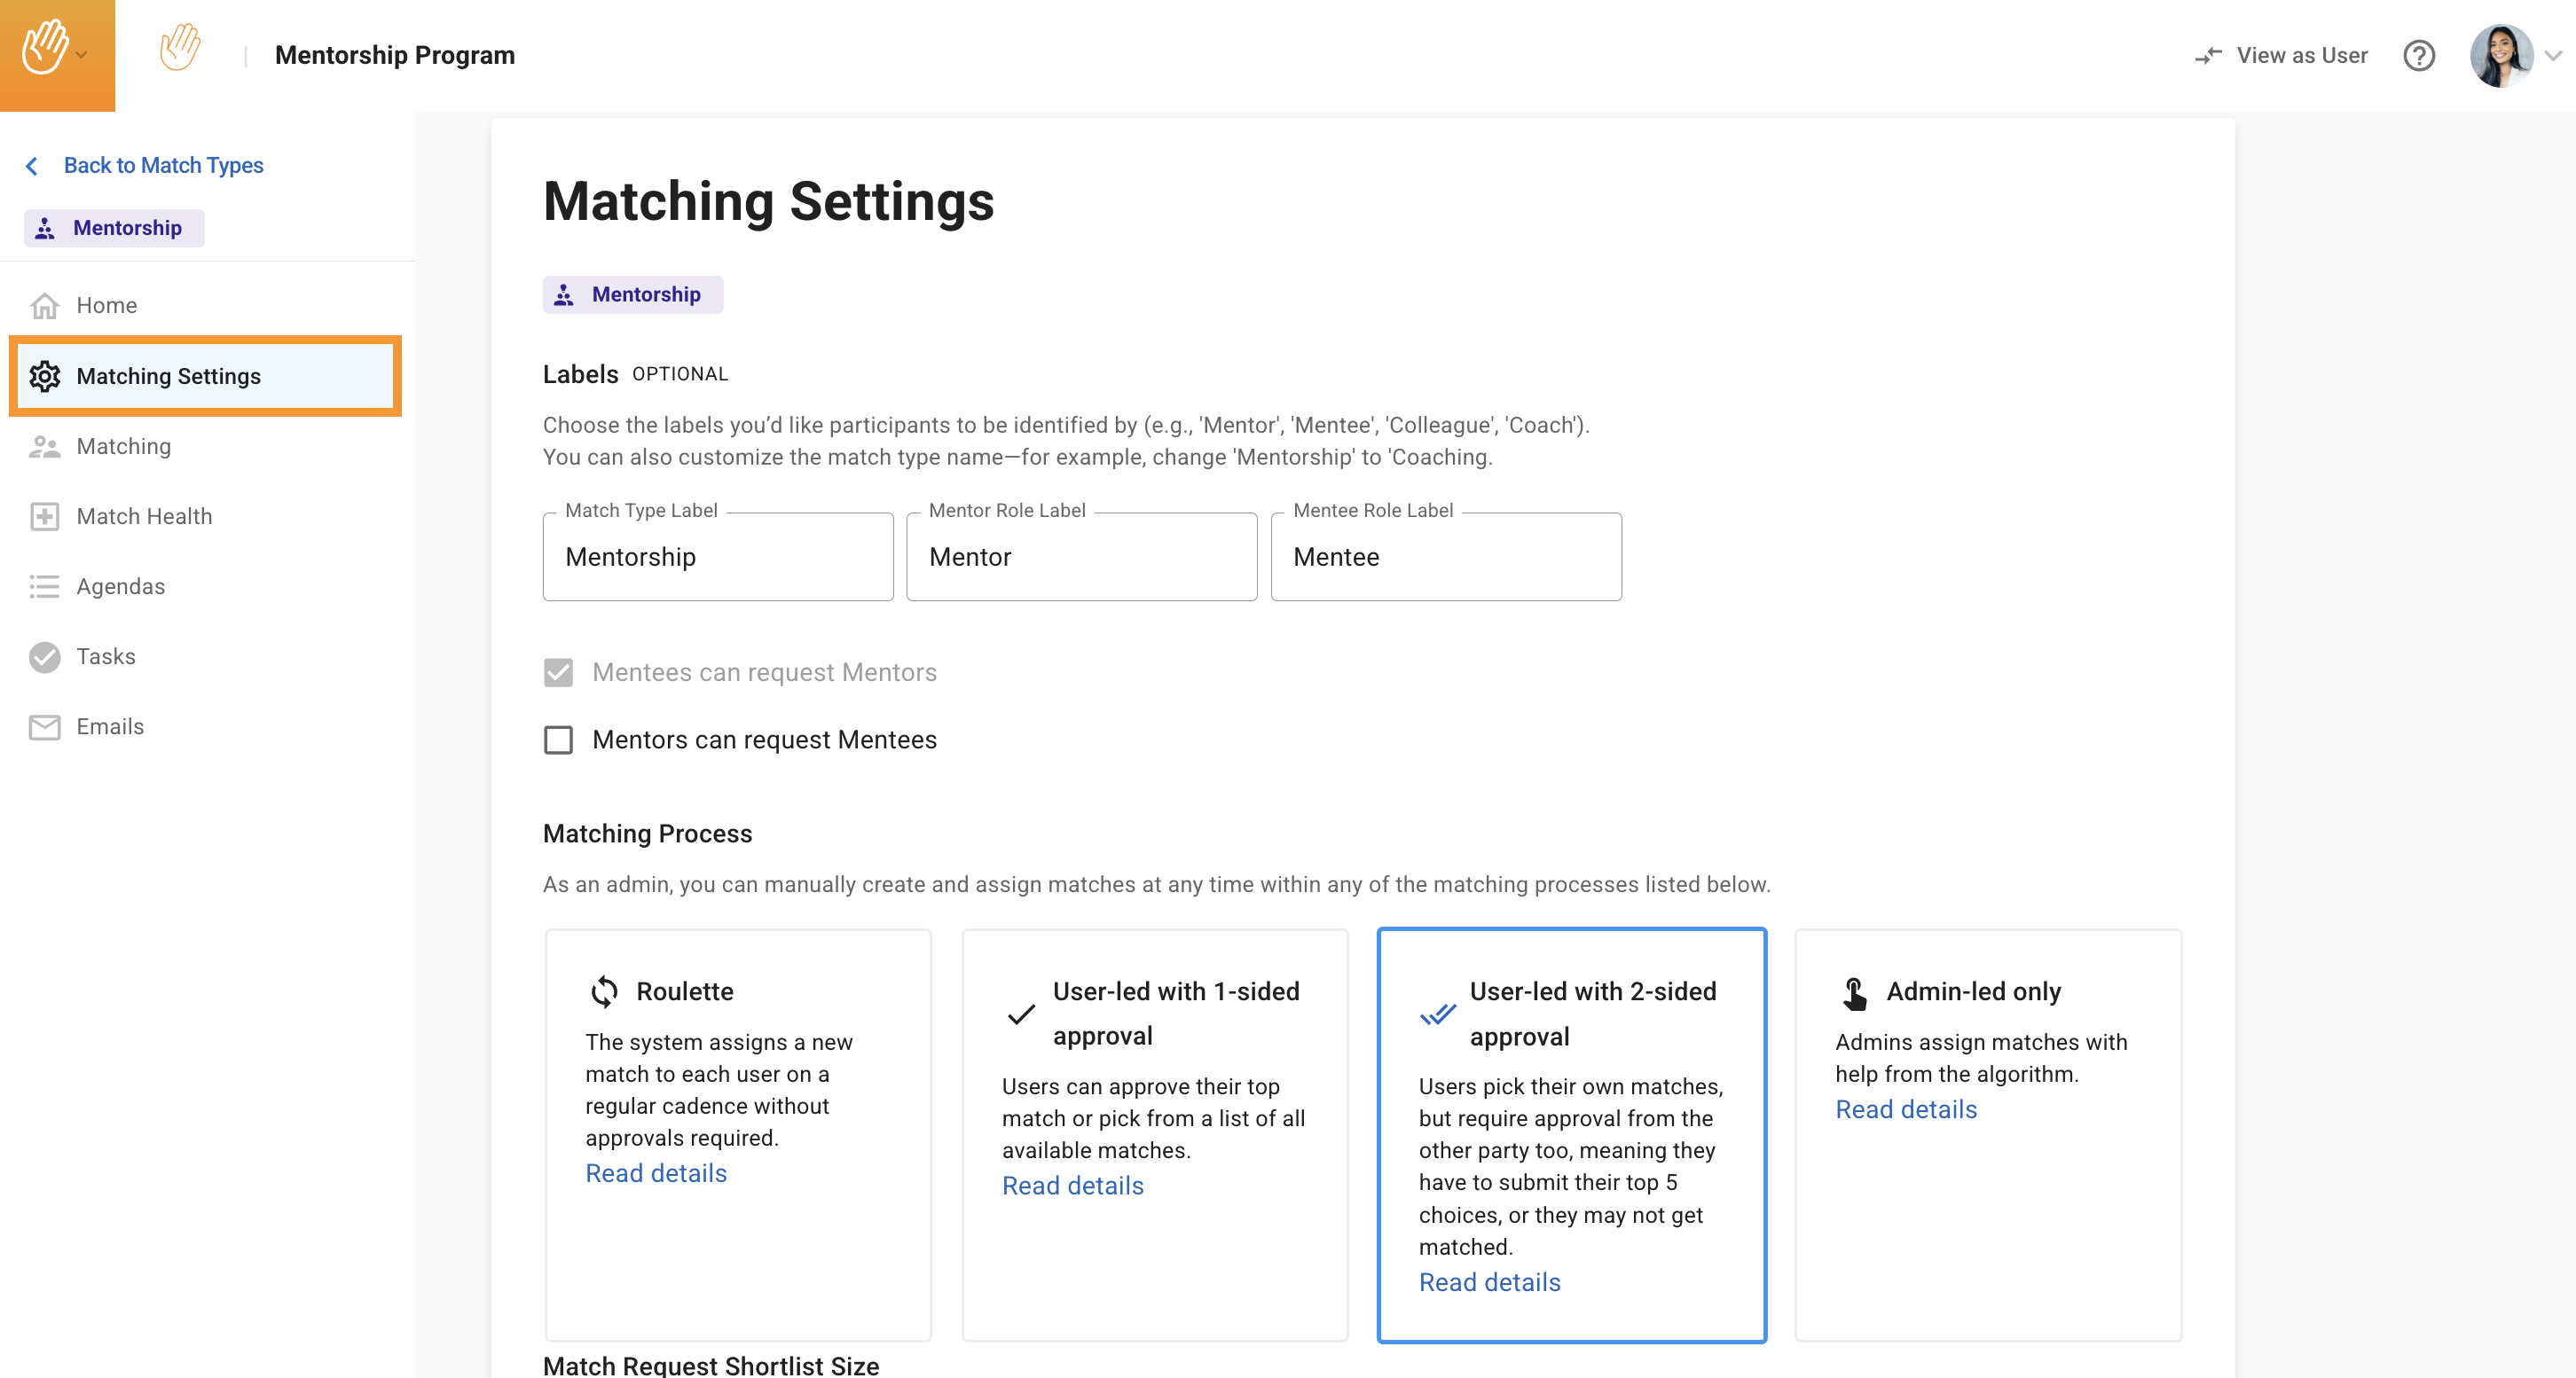Open Matching in the sidebar menu

(124, 446)
